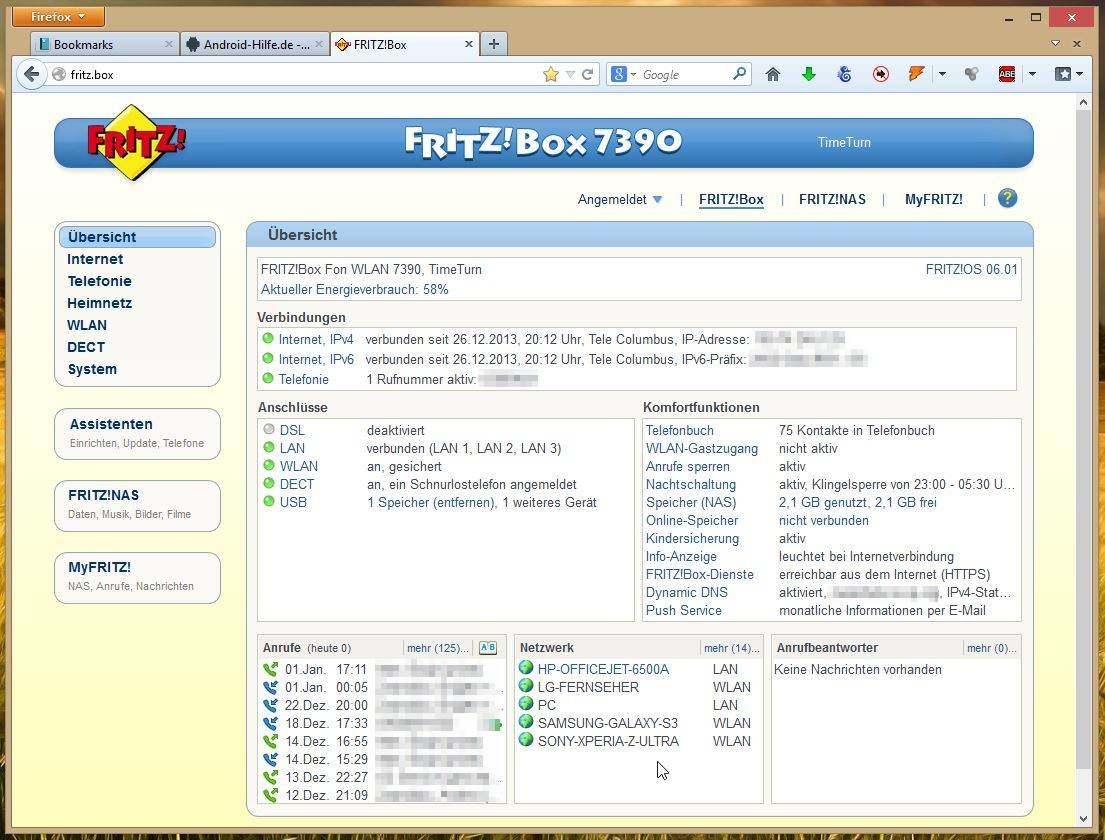Click the grey status dot beside DSL
1105x840 pixels.
pyautogui.click(x=268, y=429)
